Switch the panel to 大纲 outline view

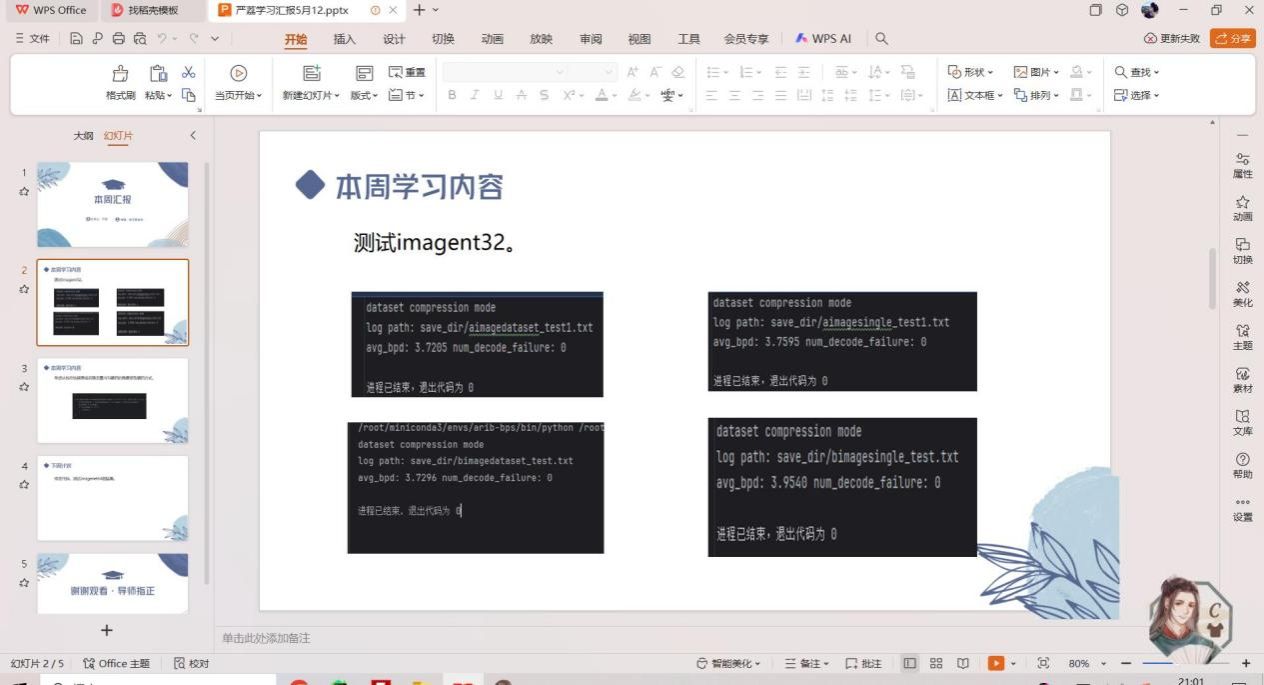pyautogui.click(x=83, y=135)
